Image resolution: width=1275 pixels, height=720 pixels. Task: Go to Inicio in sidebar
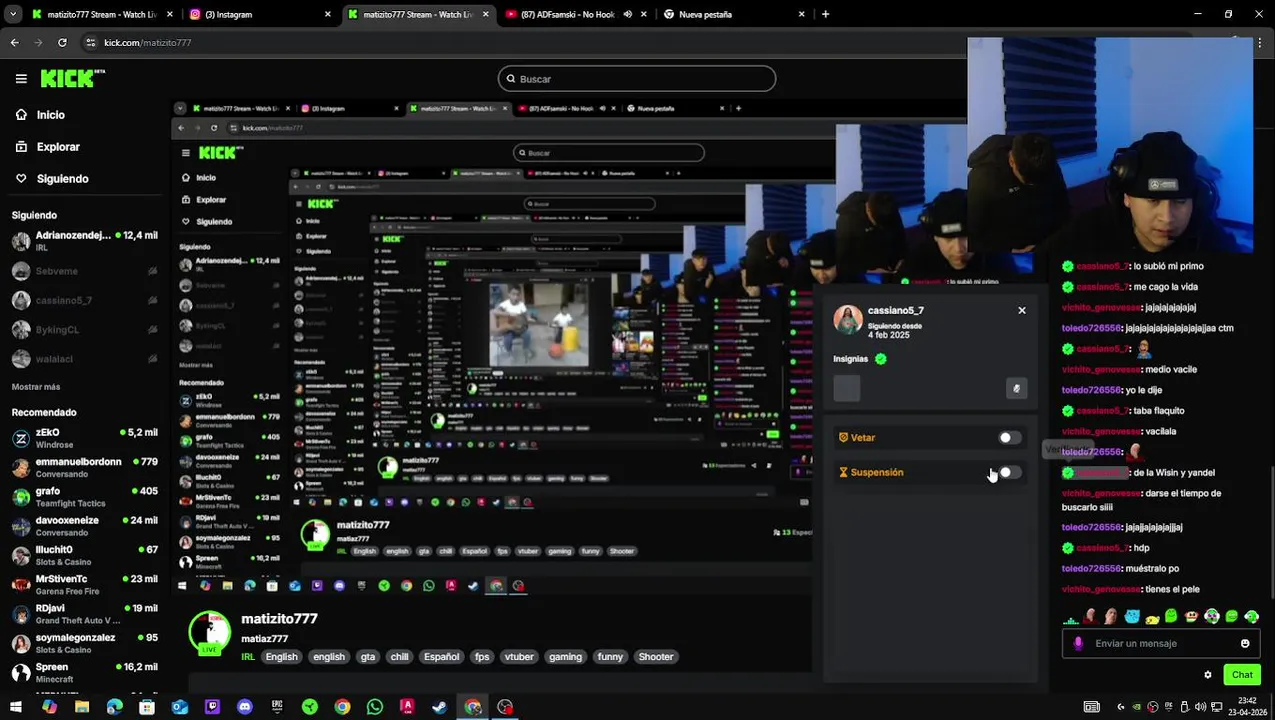50,115
